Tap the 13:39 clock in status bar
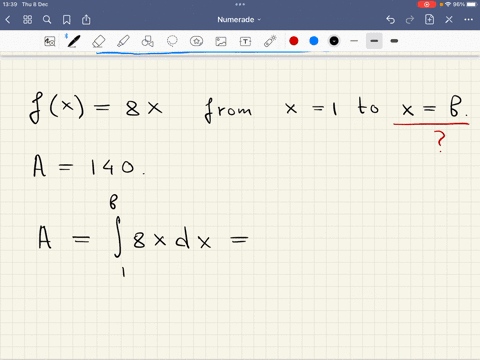This screenshot has height=360, width=480. pos(9,4)
